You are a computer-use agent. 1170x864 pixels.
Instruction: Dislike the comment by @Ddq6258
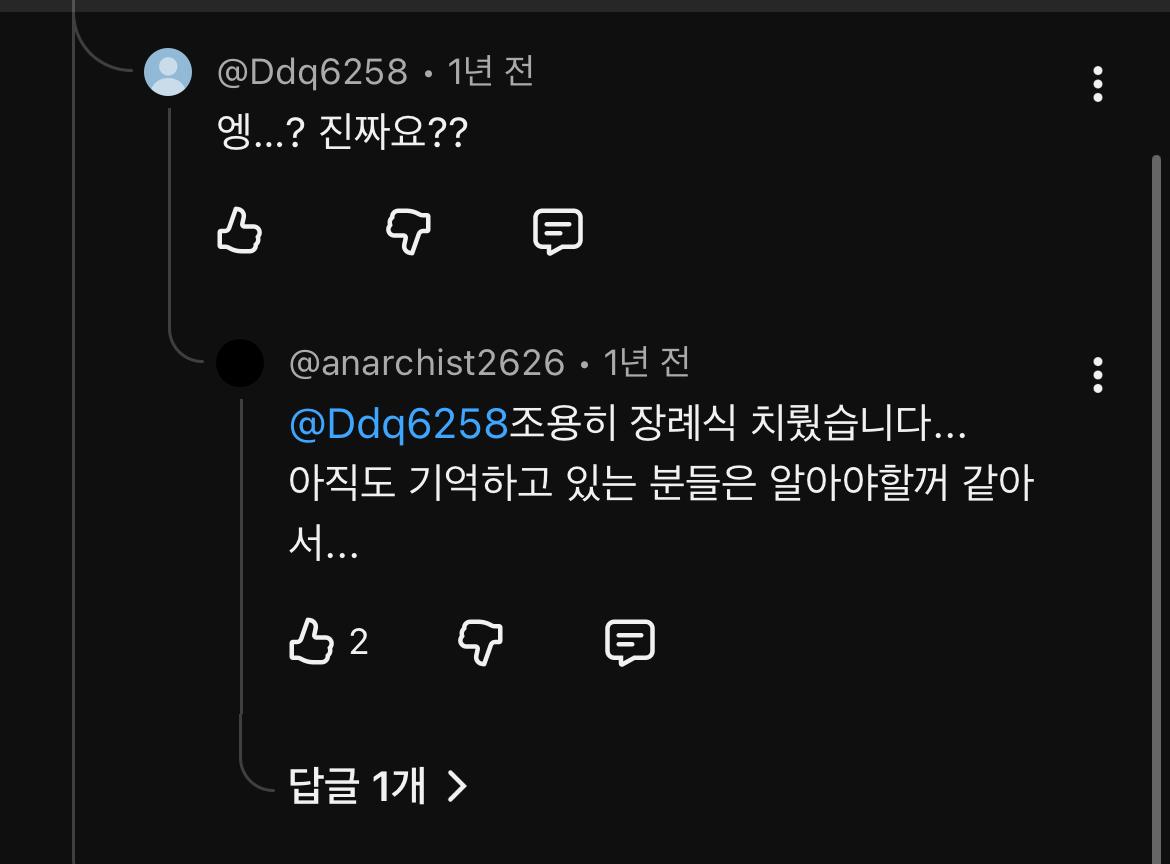click(408, 231)
